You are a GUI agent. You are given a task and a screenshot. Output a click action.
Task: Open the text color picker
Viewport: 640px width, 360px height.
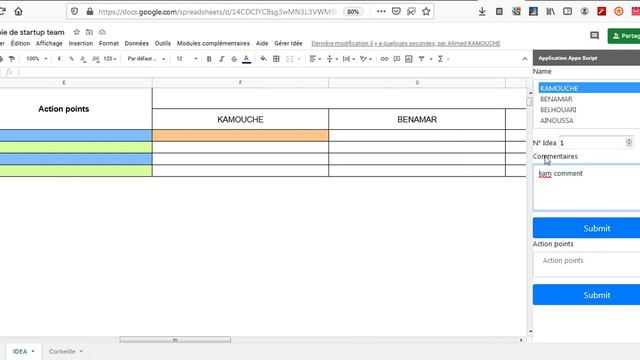click(246, 59)
